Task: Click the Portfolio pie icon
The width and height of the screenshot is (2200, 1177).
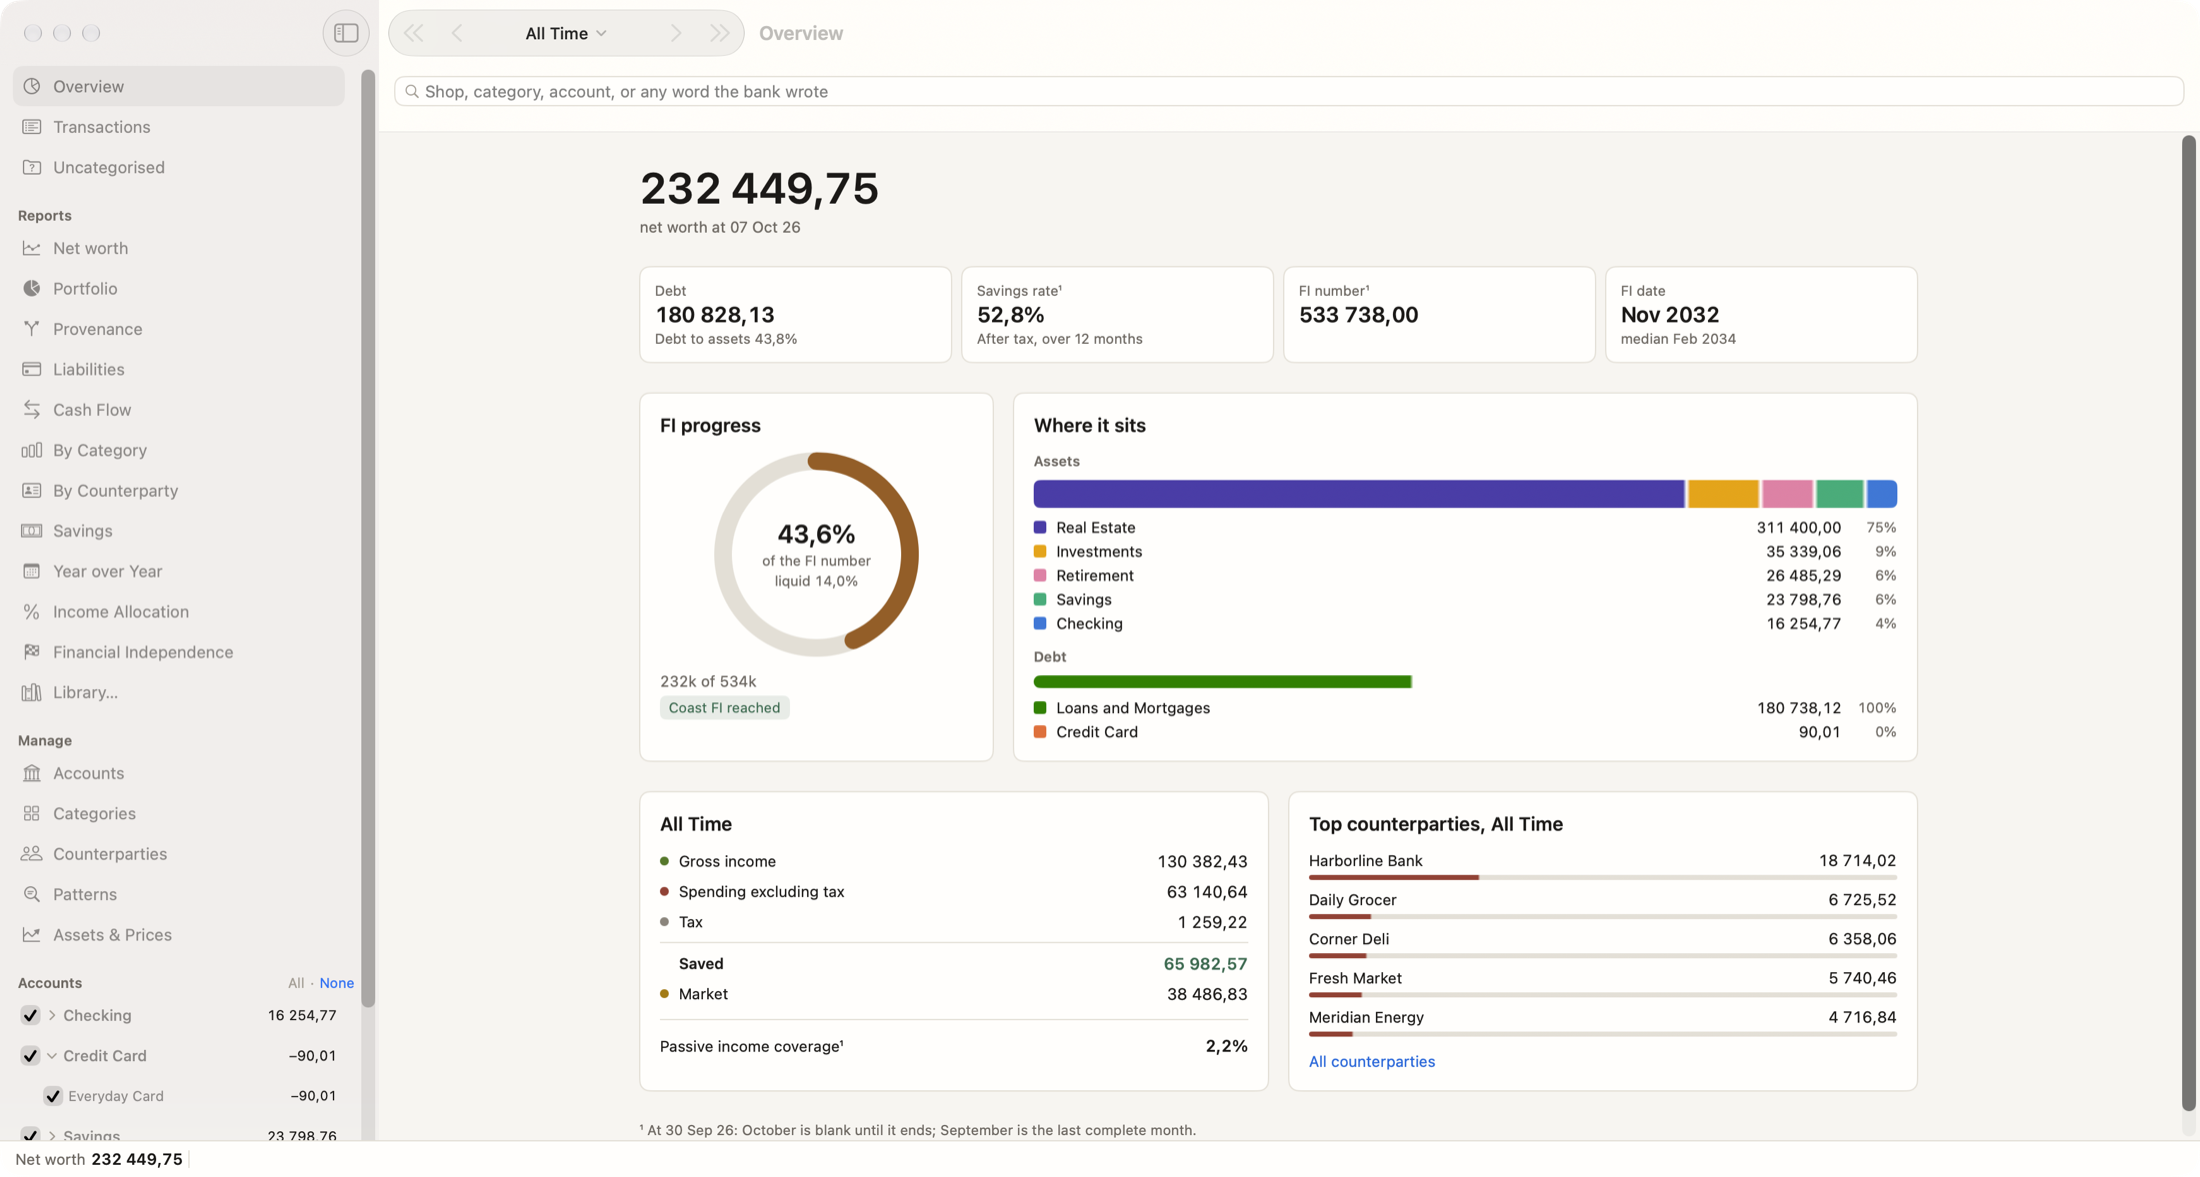Action: click(x=32, y=288)
